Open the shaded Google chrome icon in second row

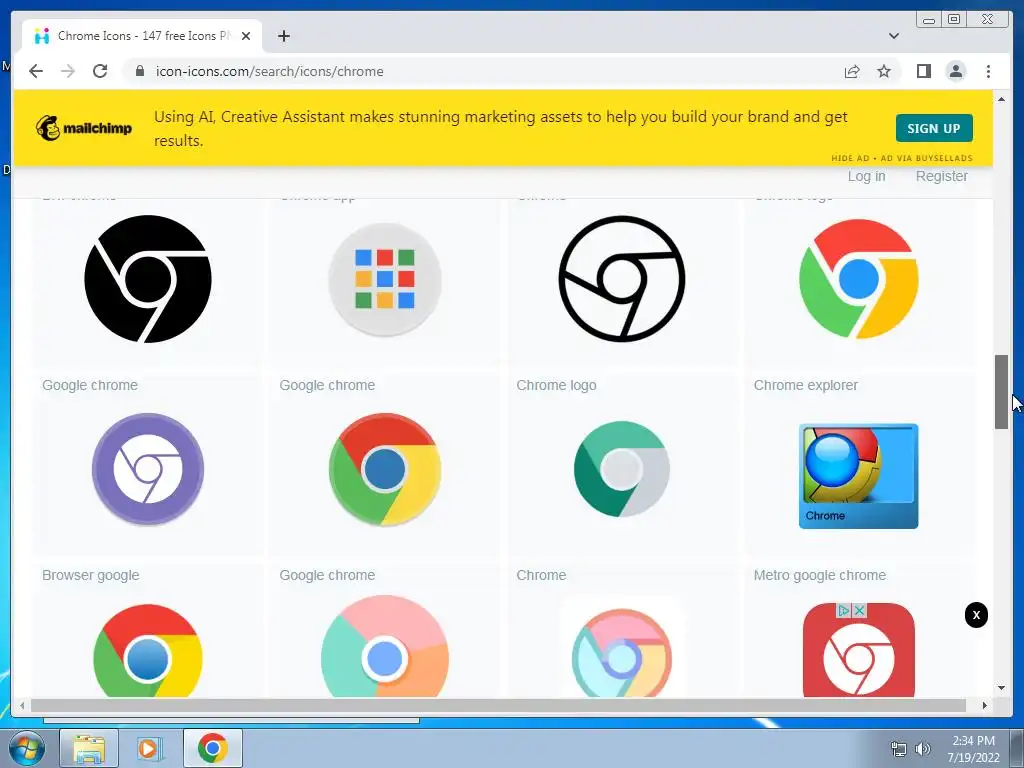point(385,469)
